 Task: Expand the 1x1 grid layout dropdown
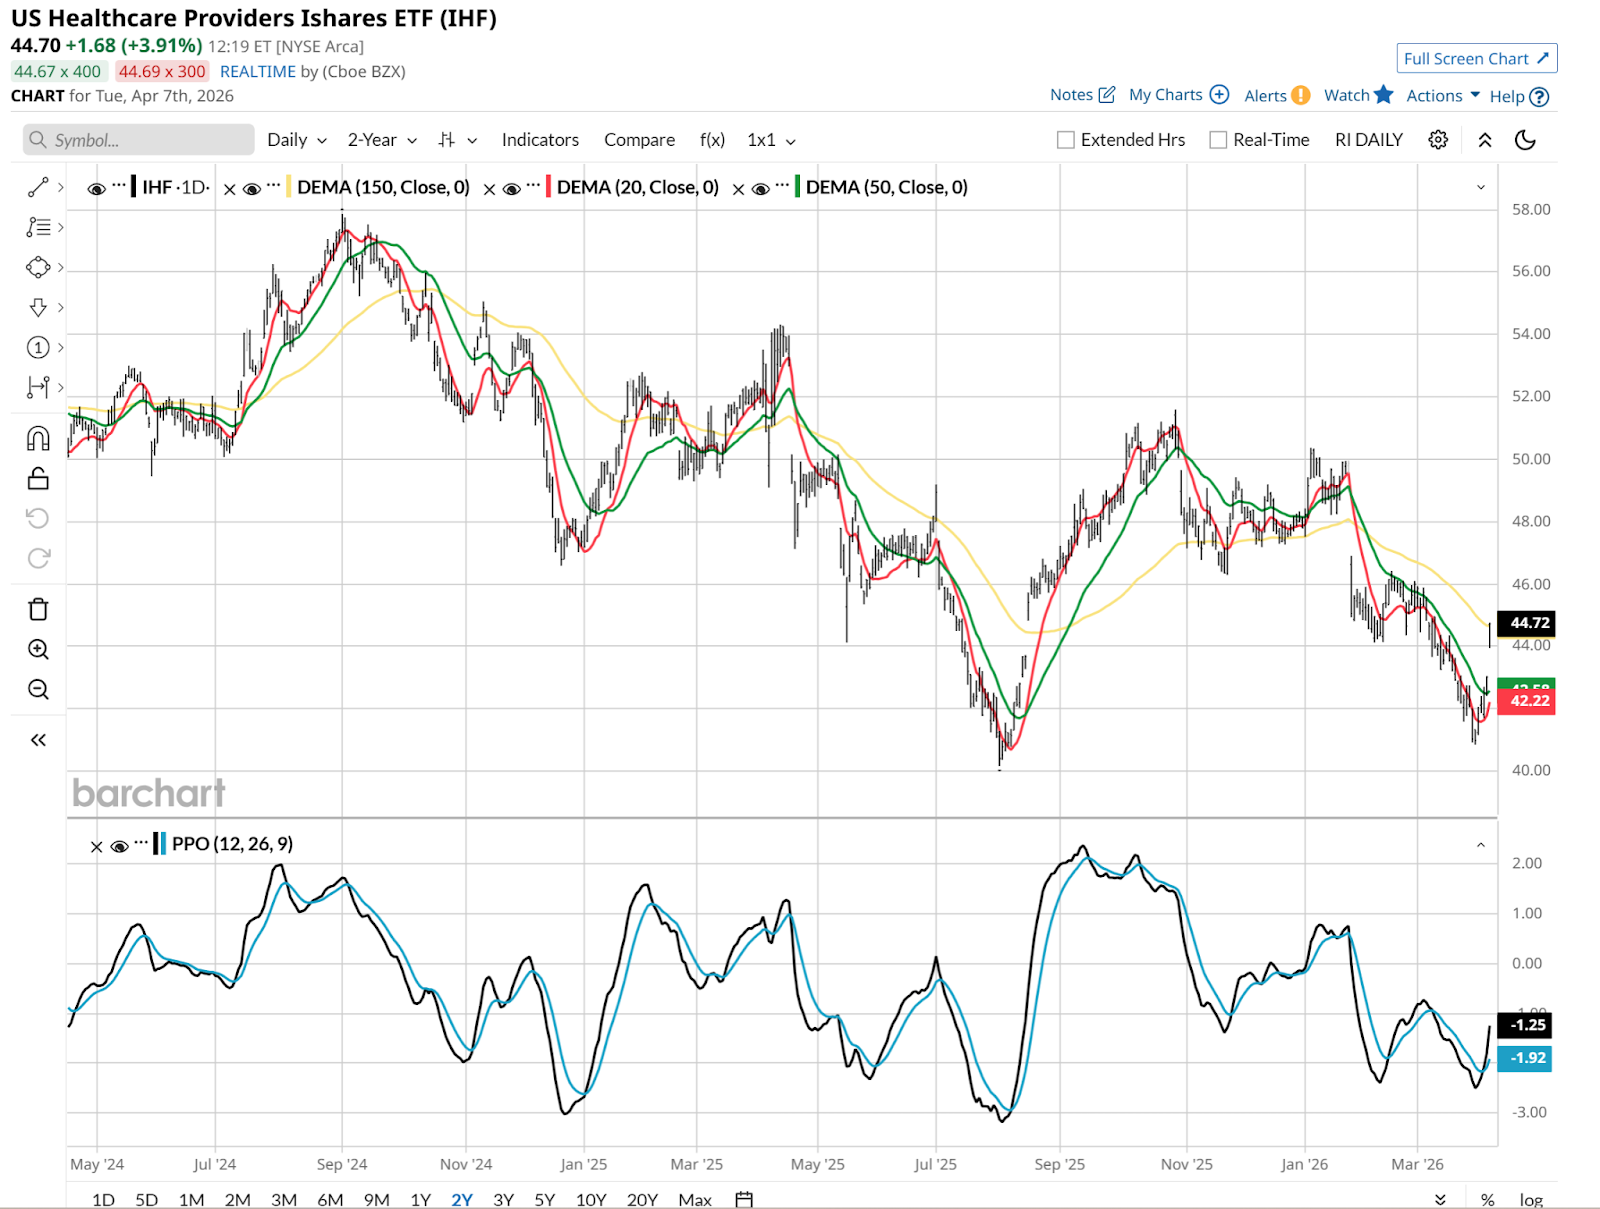771,140
